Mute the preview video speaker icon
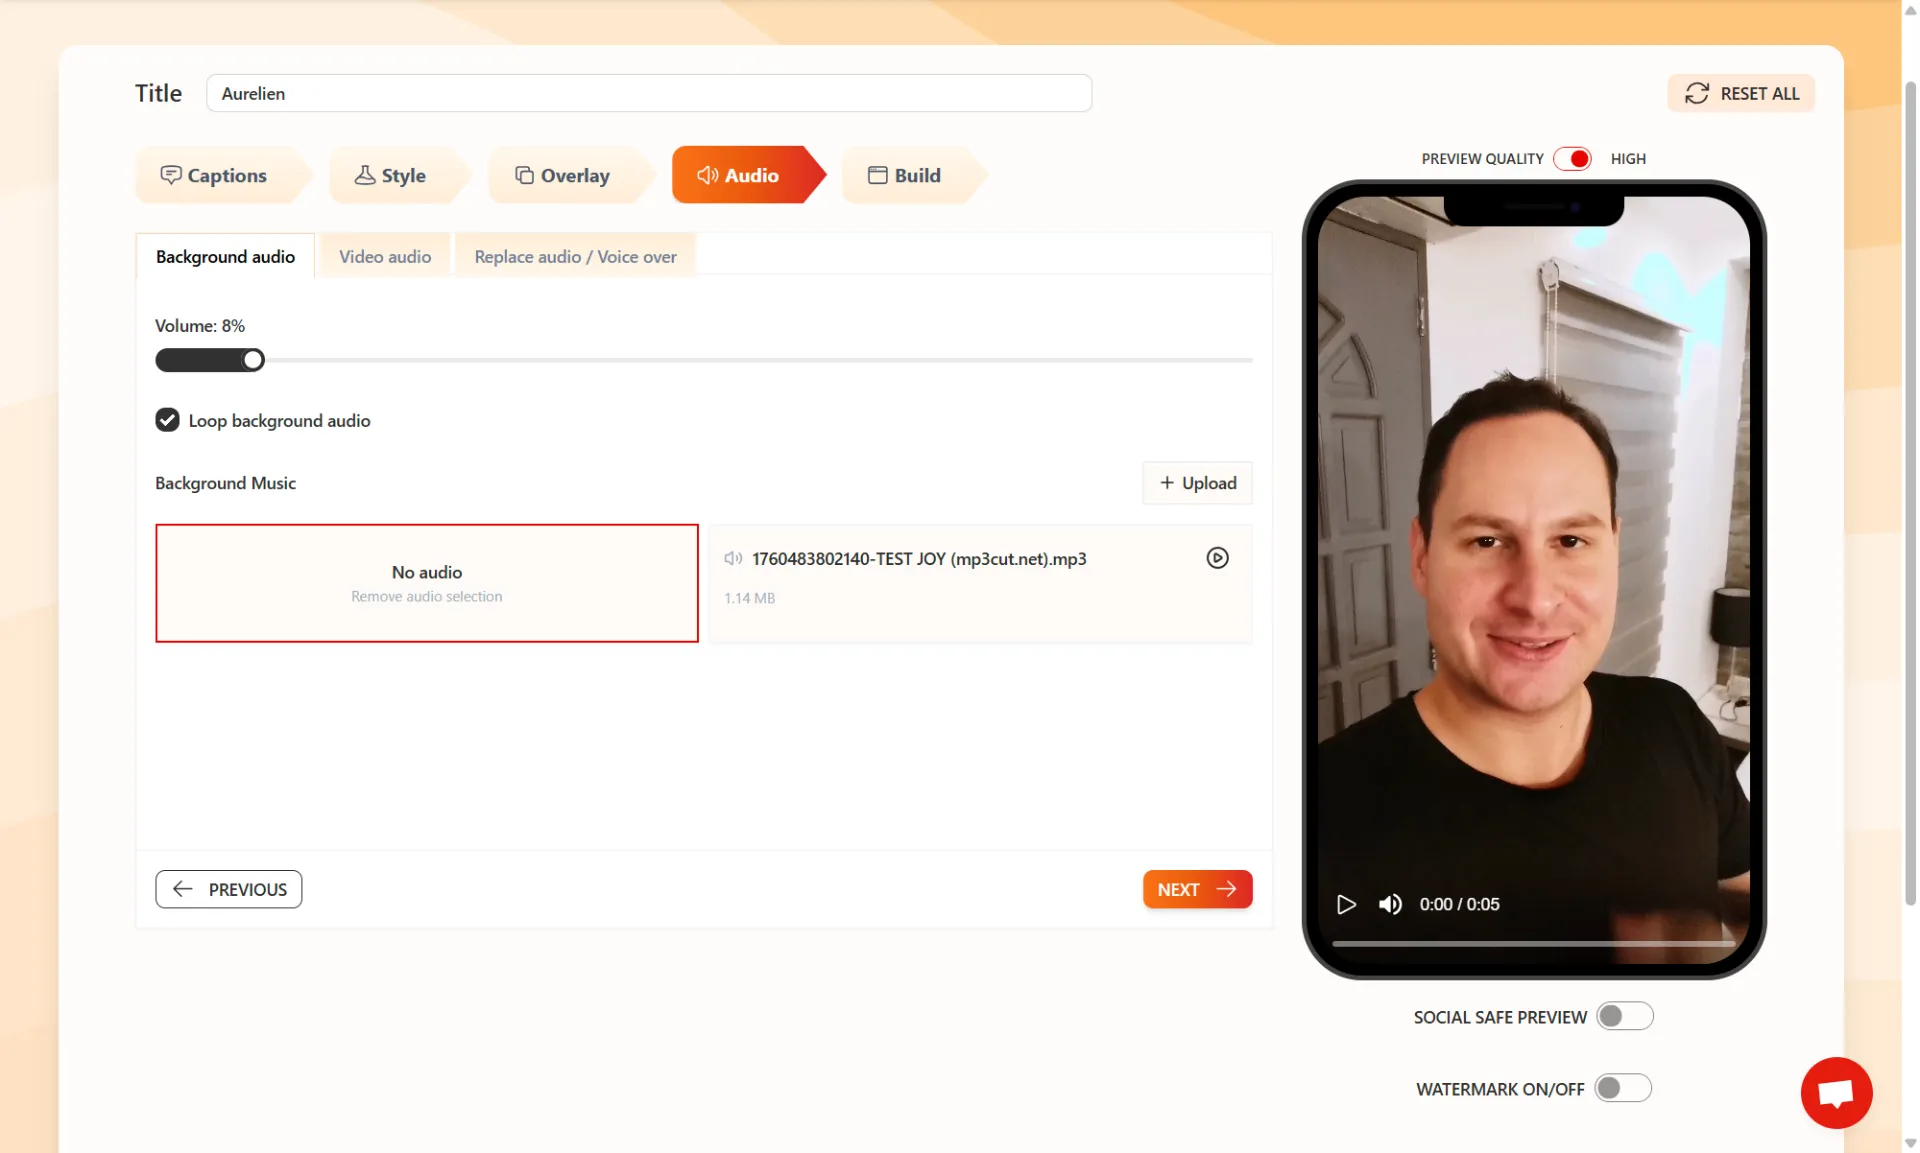 click(x=1390, y=904)
